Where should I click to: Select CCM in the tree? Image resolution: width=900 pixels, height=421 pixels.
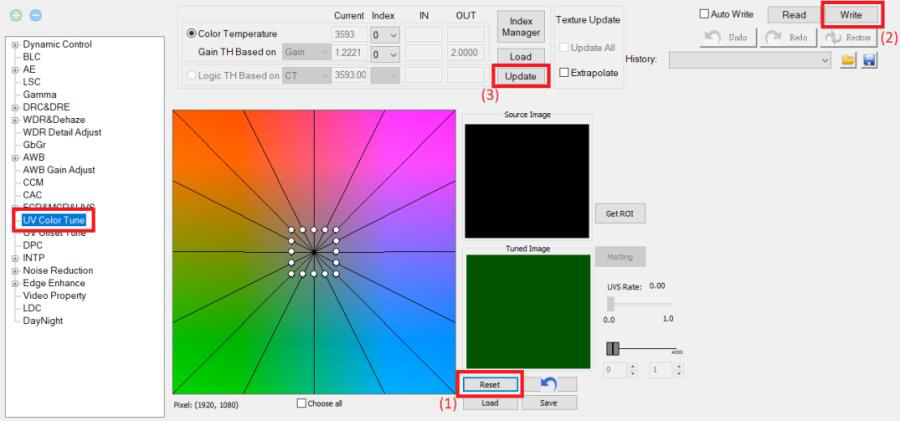coord(33,183)
